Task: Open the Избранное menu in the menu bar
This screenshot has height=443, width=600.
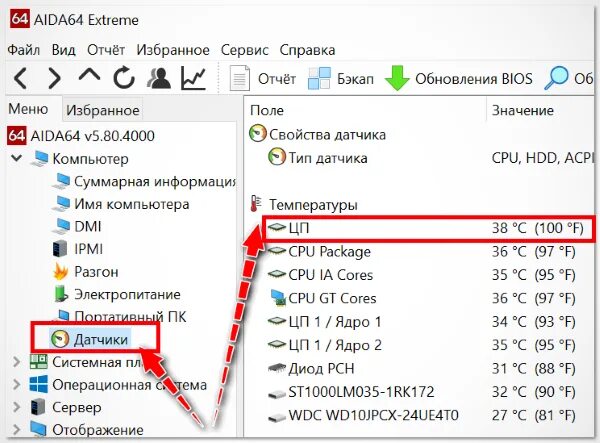Action: pos(173,50)
